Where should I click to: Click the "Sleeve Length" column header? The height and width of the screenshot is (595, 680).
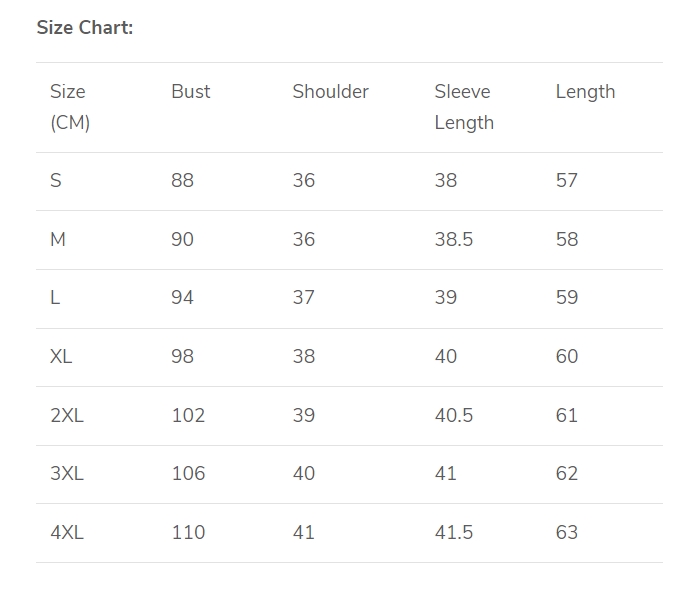pyautogui.click(x=464, y=107)
